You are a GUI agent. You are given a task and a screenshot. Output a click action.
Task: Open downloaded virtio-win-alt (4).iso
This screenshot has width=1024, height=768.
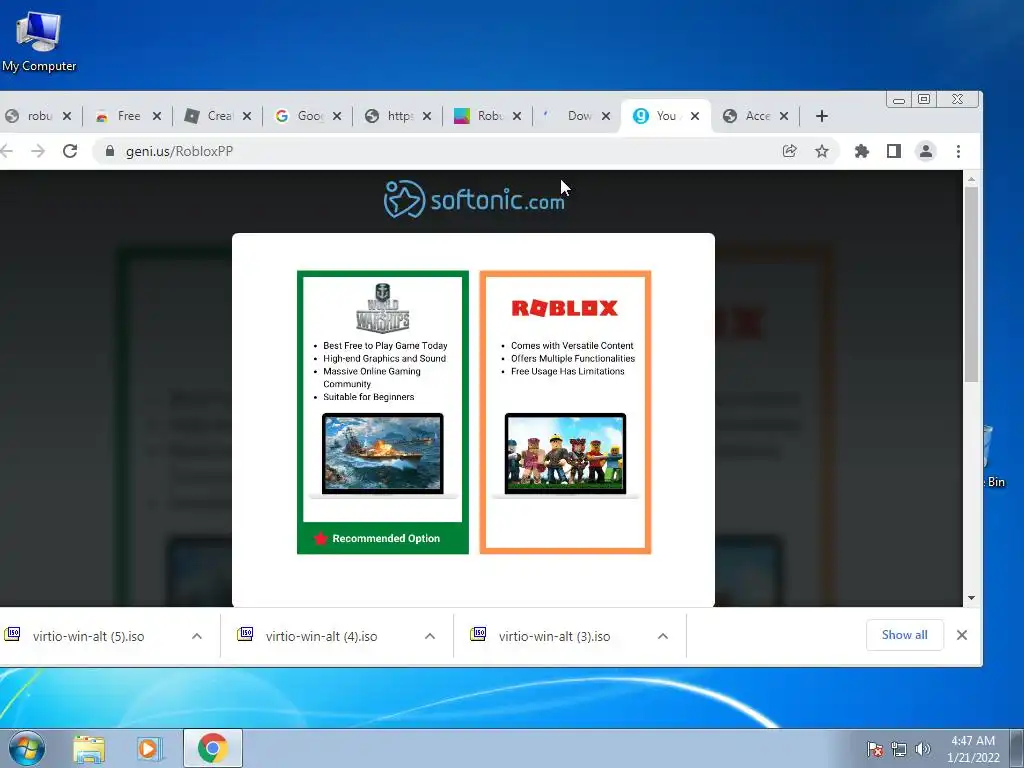tap(321, 636)
